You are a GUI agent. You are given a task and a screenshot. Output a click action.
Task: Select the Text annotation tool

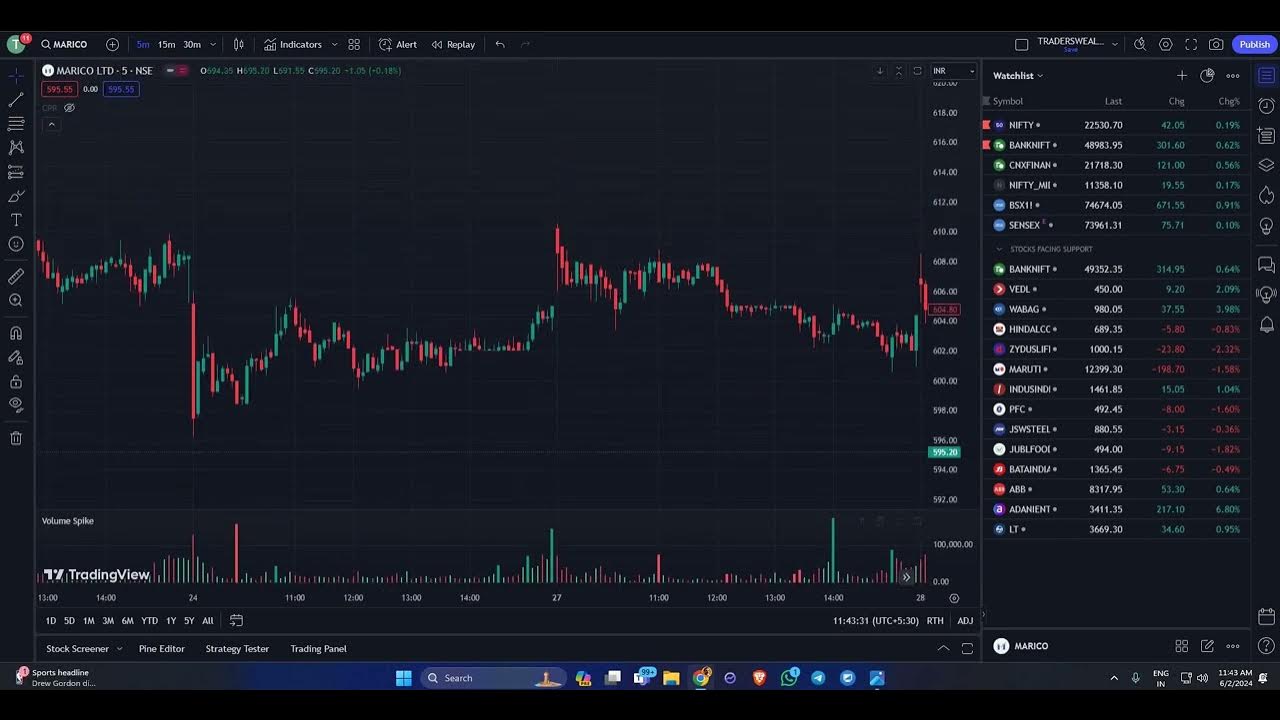(16, 220)
